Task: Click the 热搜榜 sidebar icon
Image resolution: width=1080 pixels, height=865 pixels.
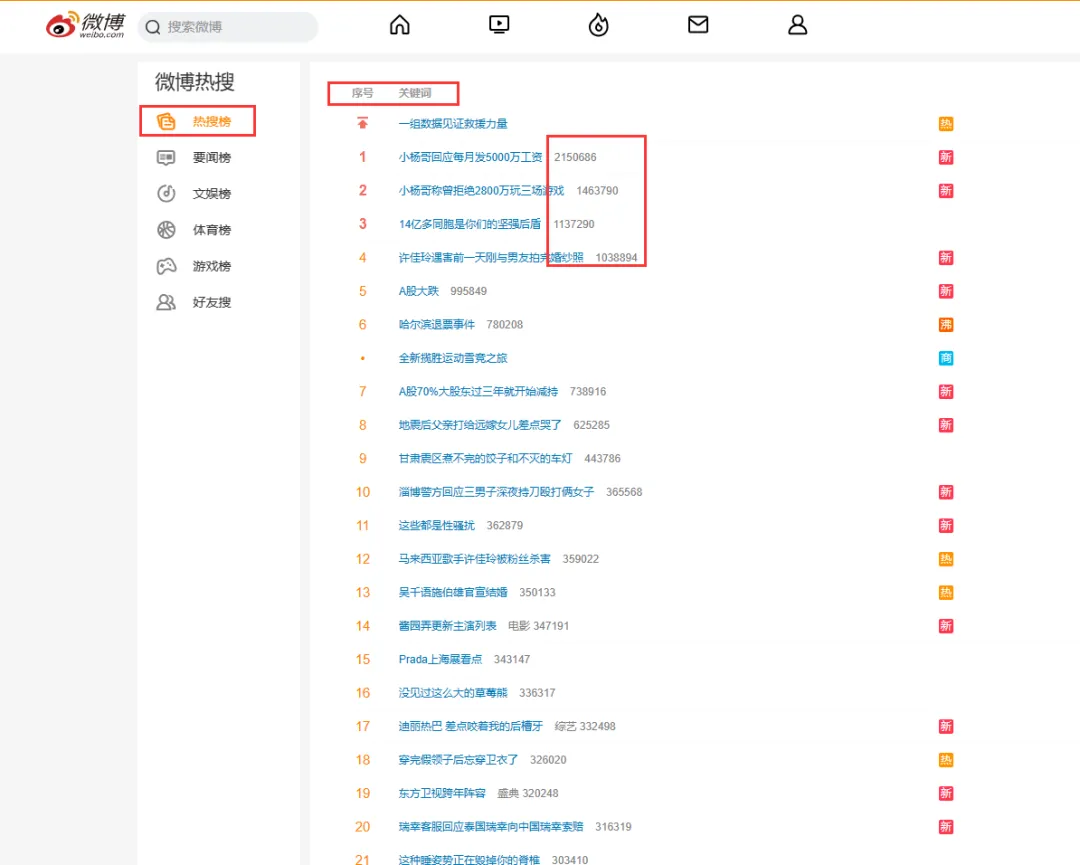Action: [x=166, y=121]
